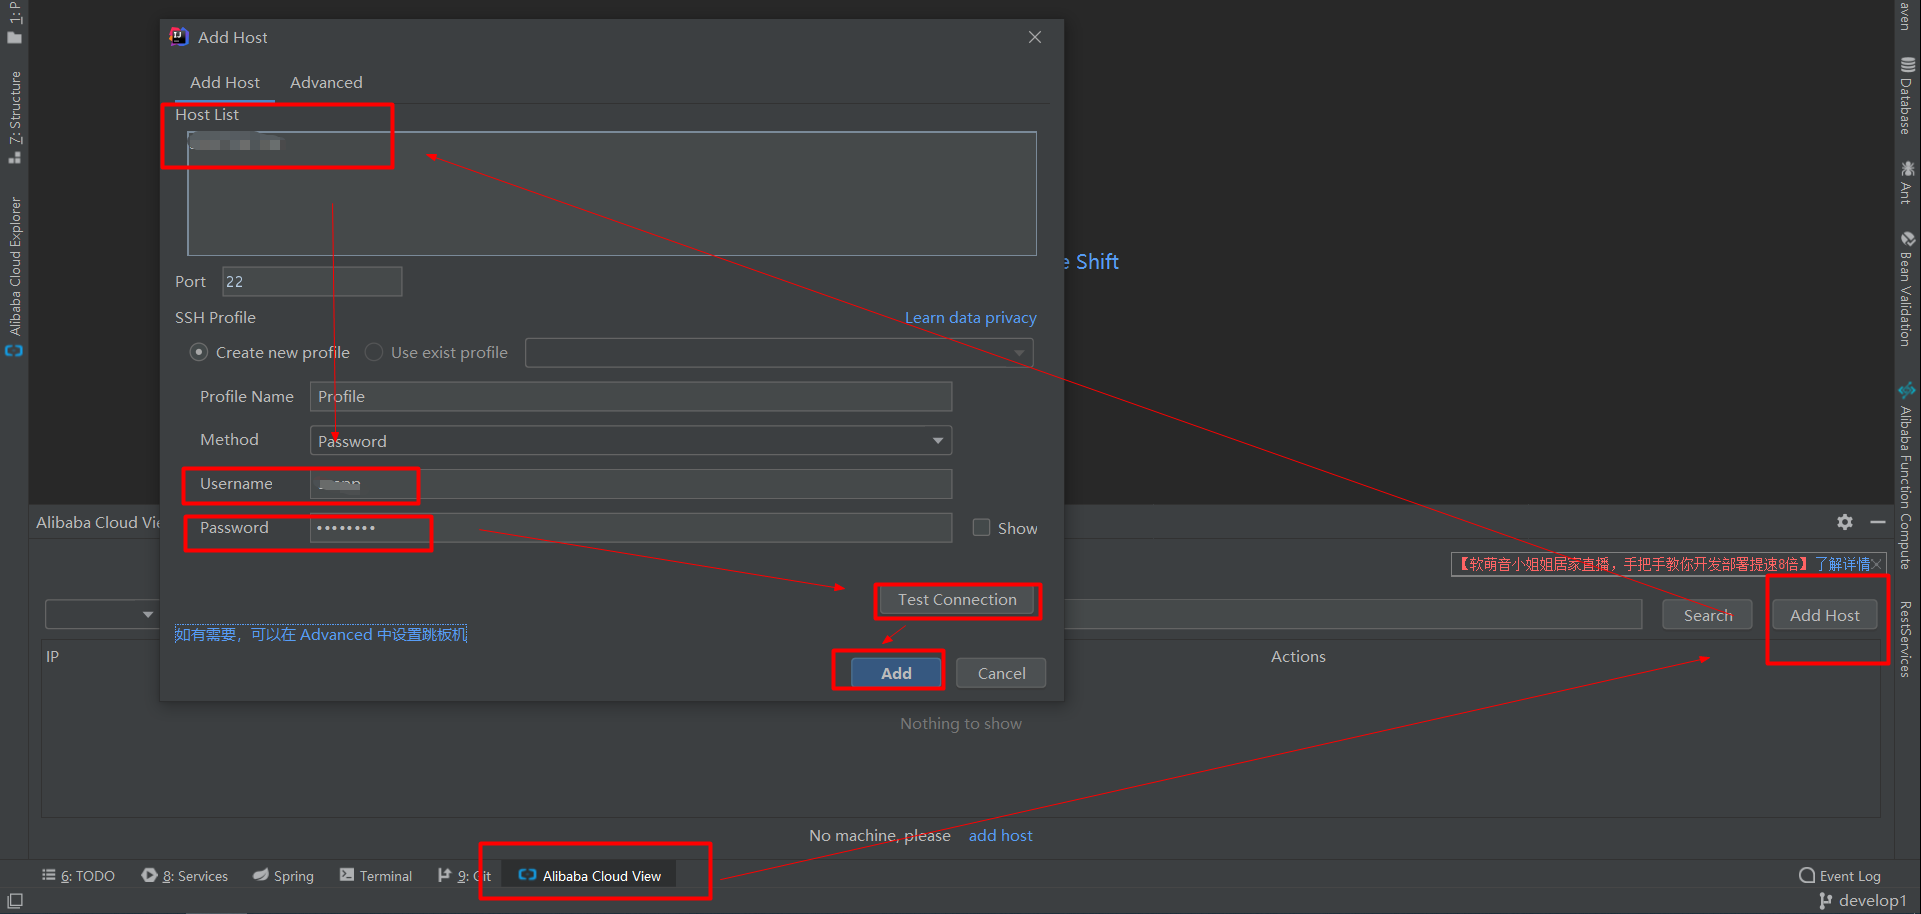Hide the Alibaba Cloud View panel

pyautogui.click(x=1878, y=522)
